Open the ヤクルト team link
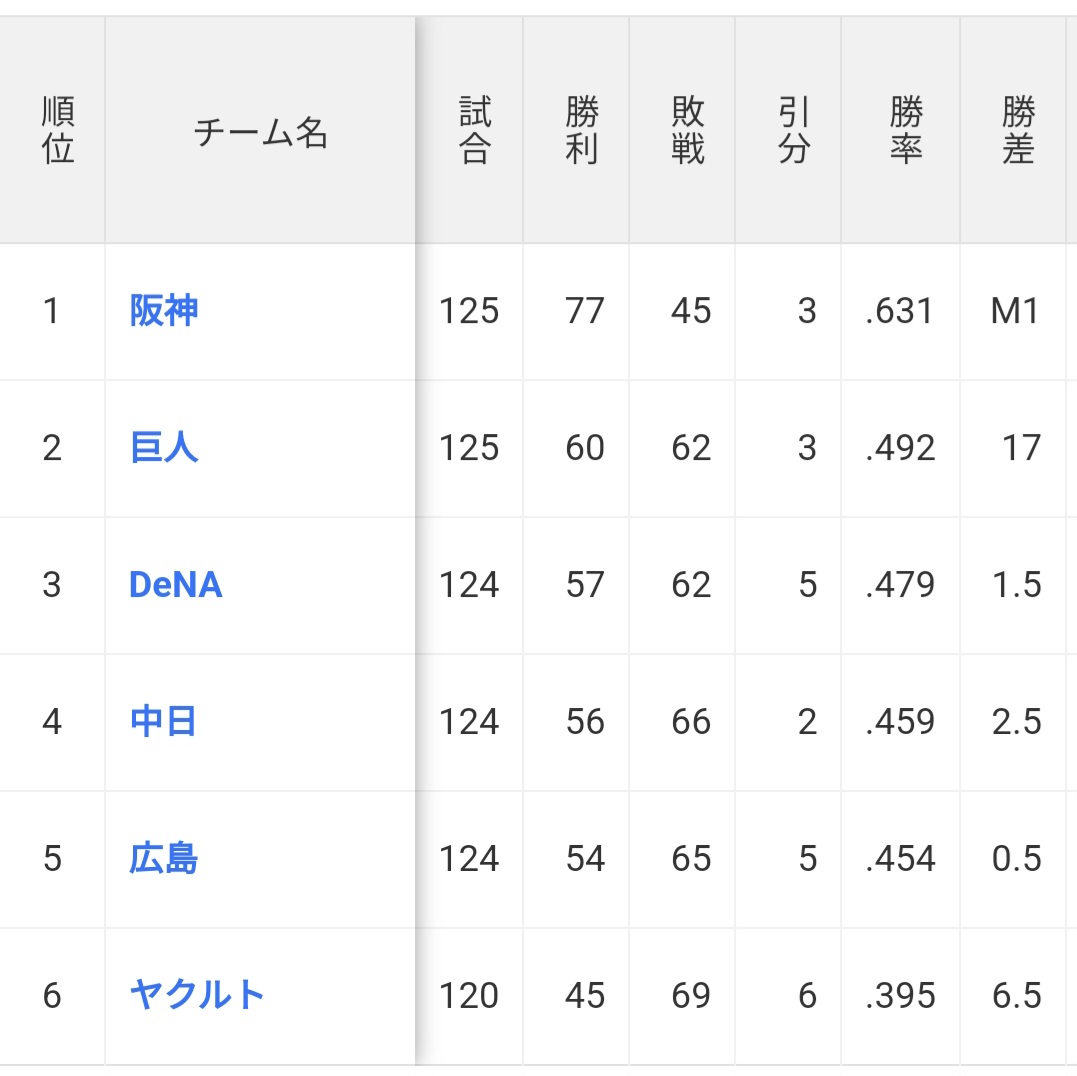 [x=197, y=995]
